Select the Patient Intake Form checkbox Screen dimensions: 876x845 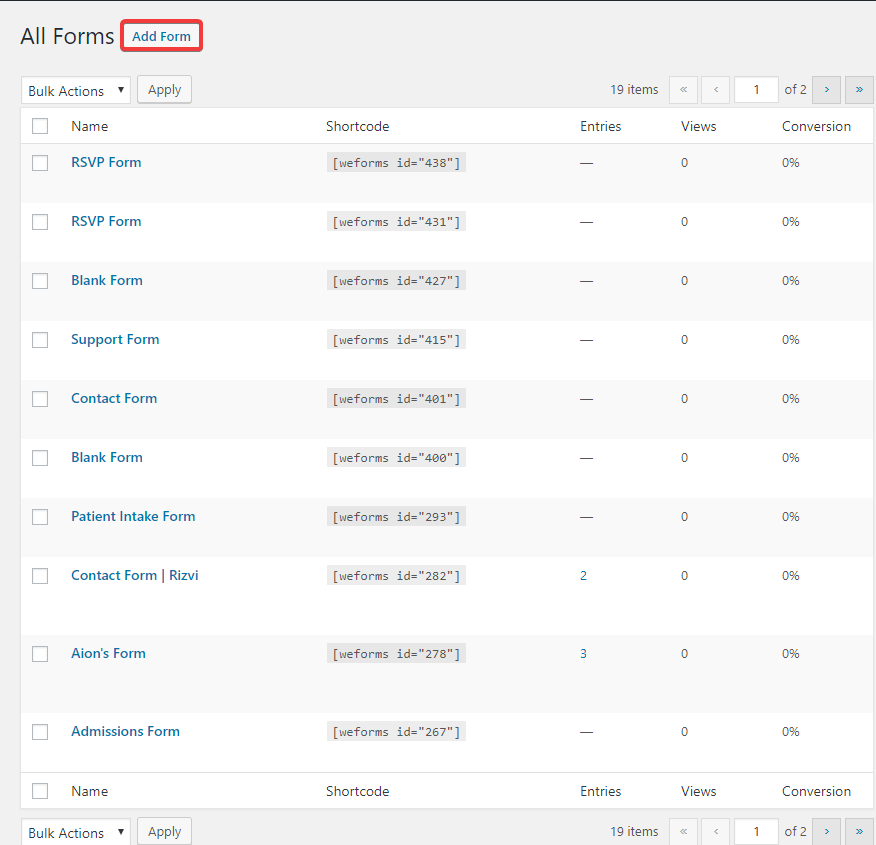pyautogui.click(x=40, y=517)
